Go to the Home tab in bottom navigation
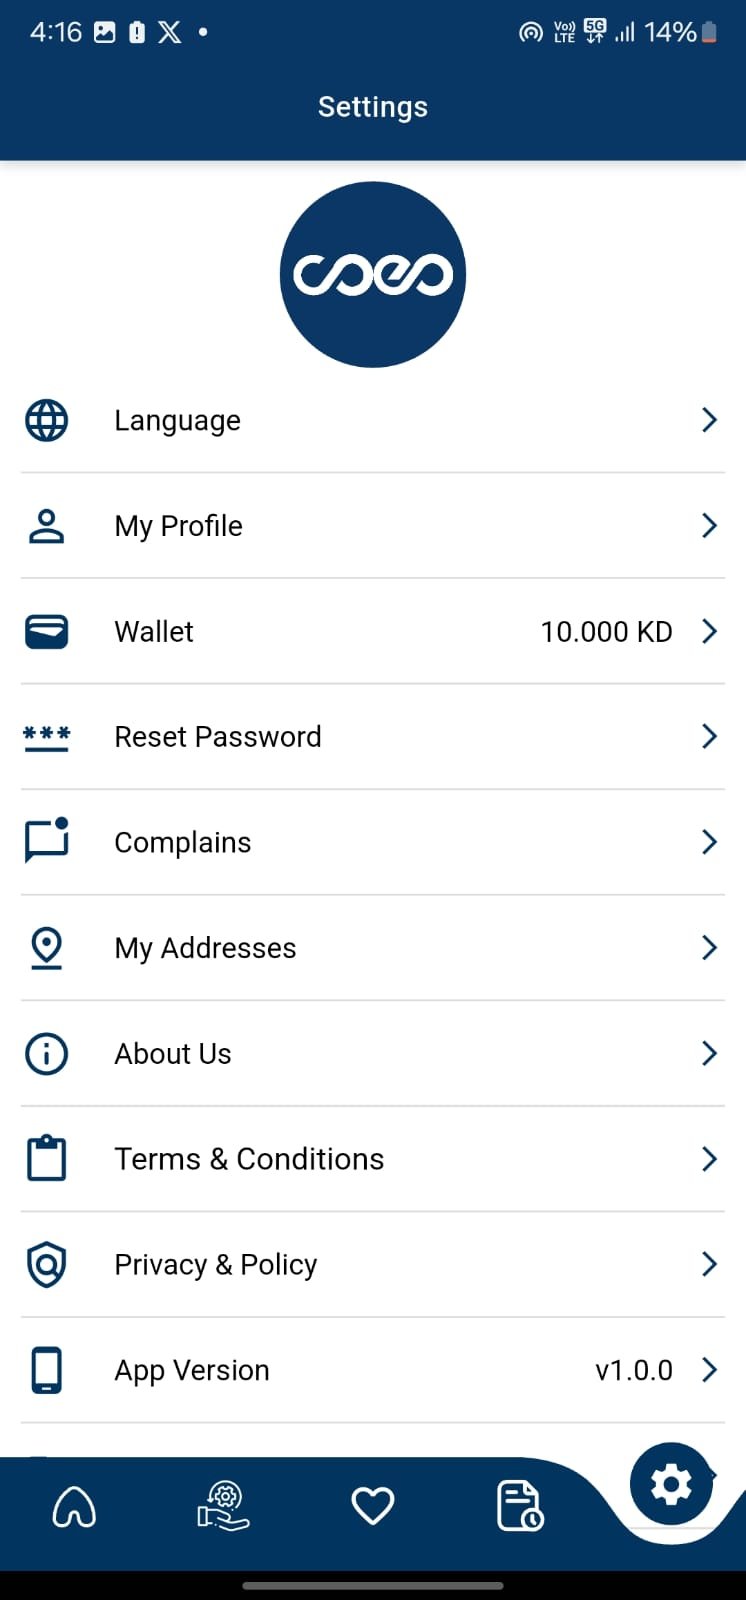This screenshot has height=1600, width=746. click(74, 1506)
